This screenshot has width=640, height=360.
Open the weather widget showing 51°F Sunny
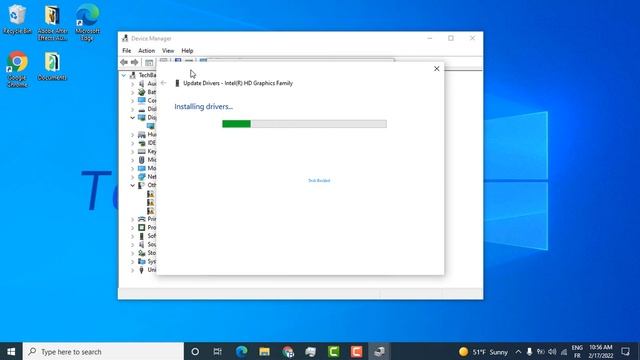pos(483,351)
